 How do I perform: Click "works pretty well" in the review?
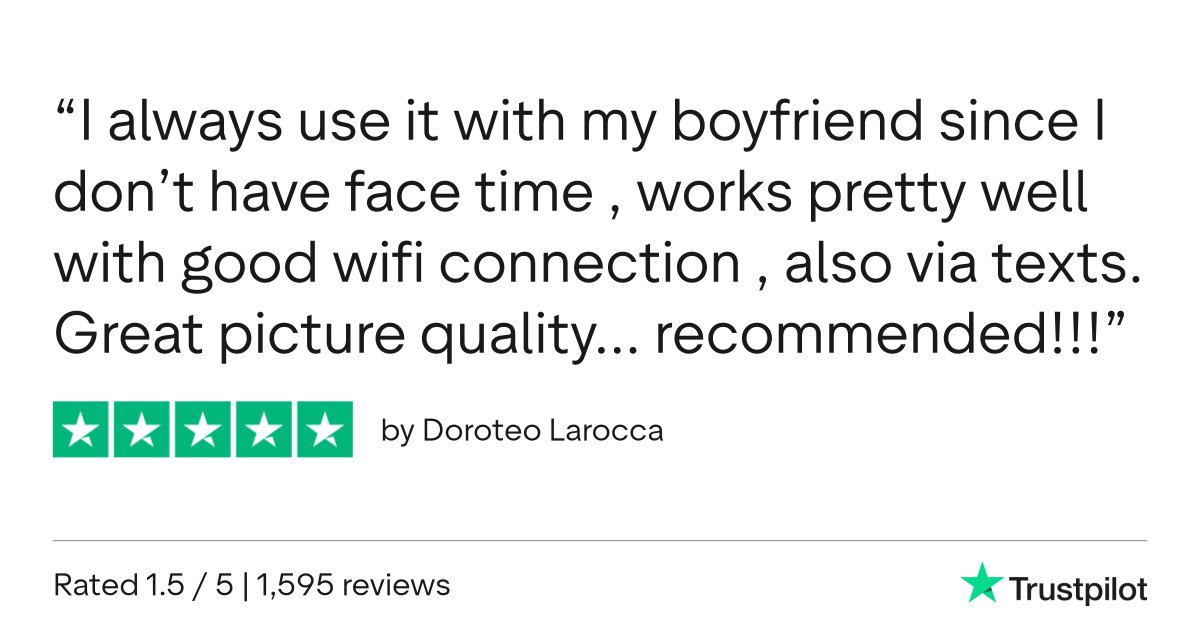862,193
